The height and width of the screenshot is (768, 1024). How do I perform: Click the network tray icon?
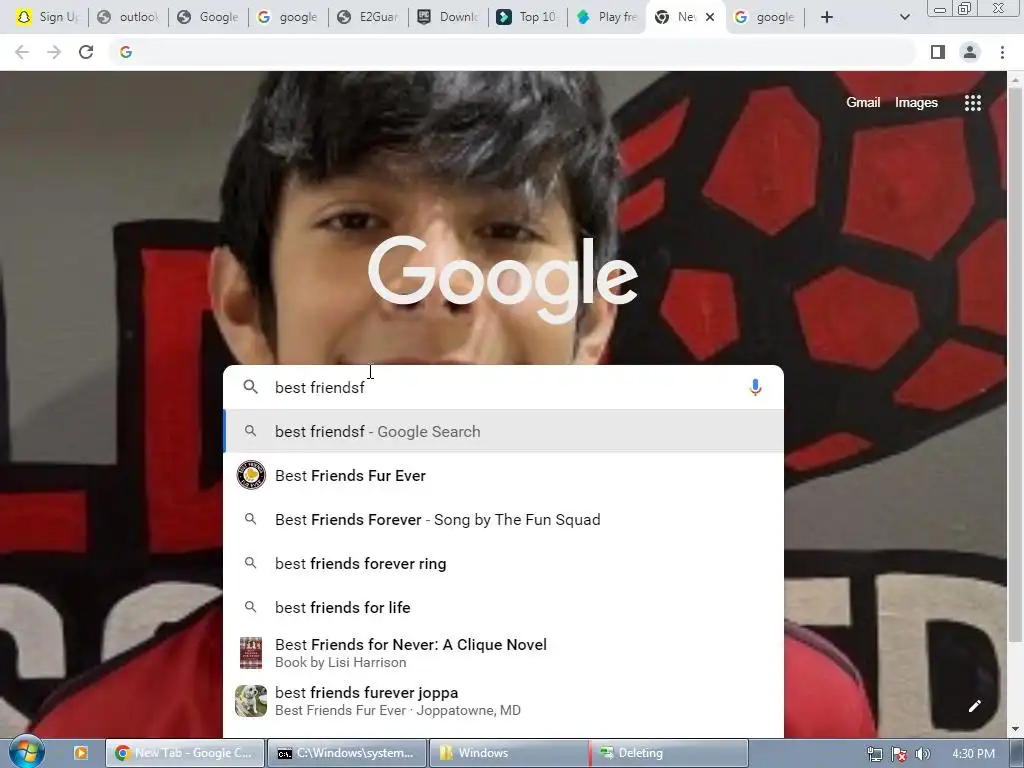(x=874, y=754)
